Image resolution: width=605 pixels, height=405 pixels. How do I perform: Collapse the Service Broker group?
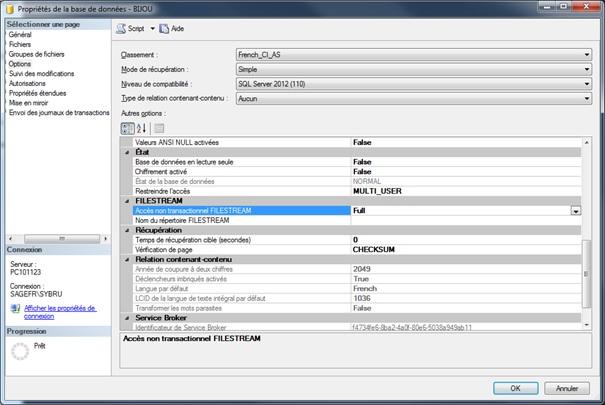pyautogui.click(x=126, y=317)
